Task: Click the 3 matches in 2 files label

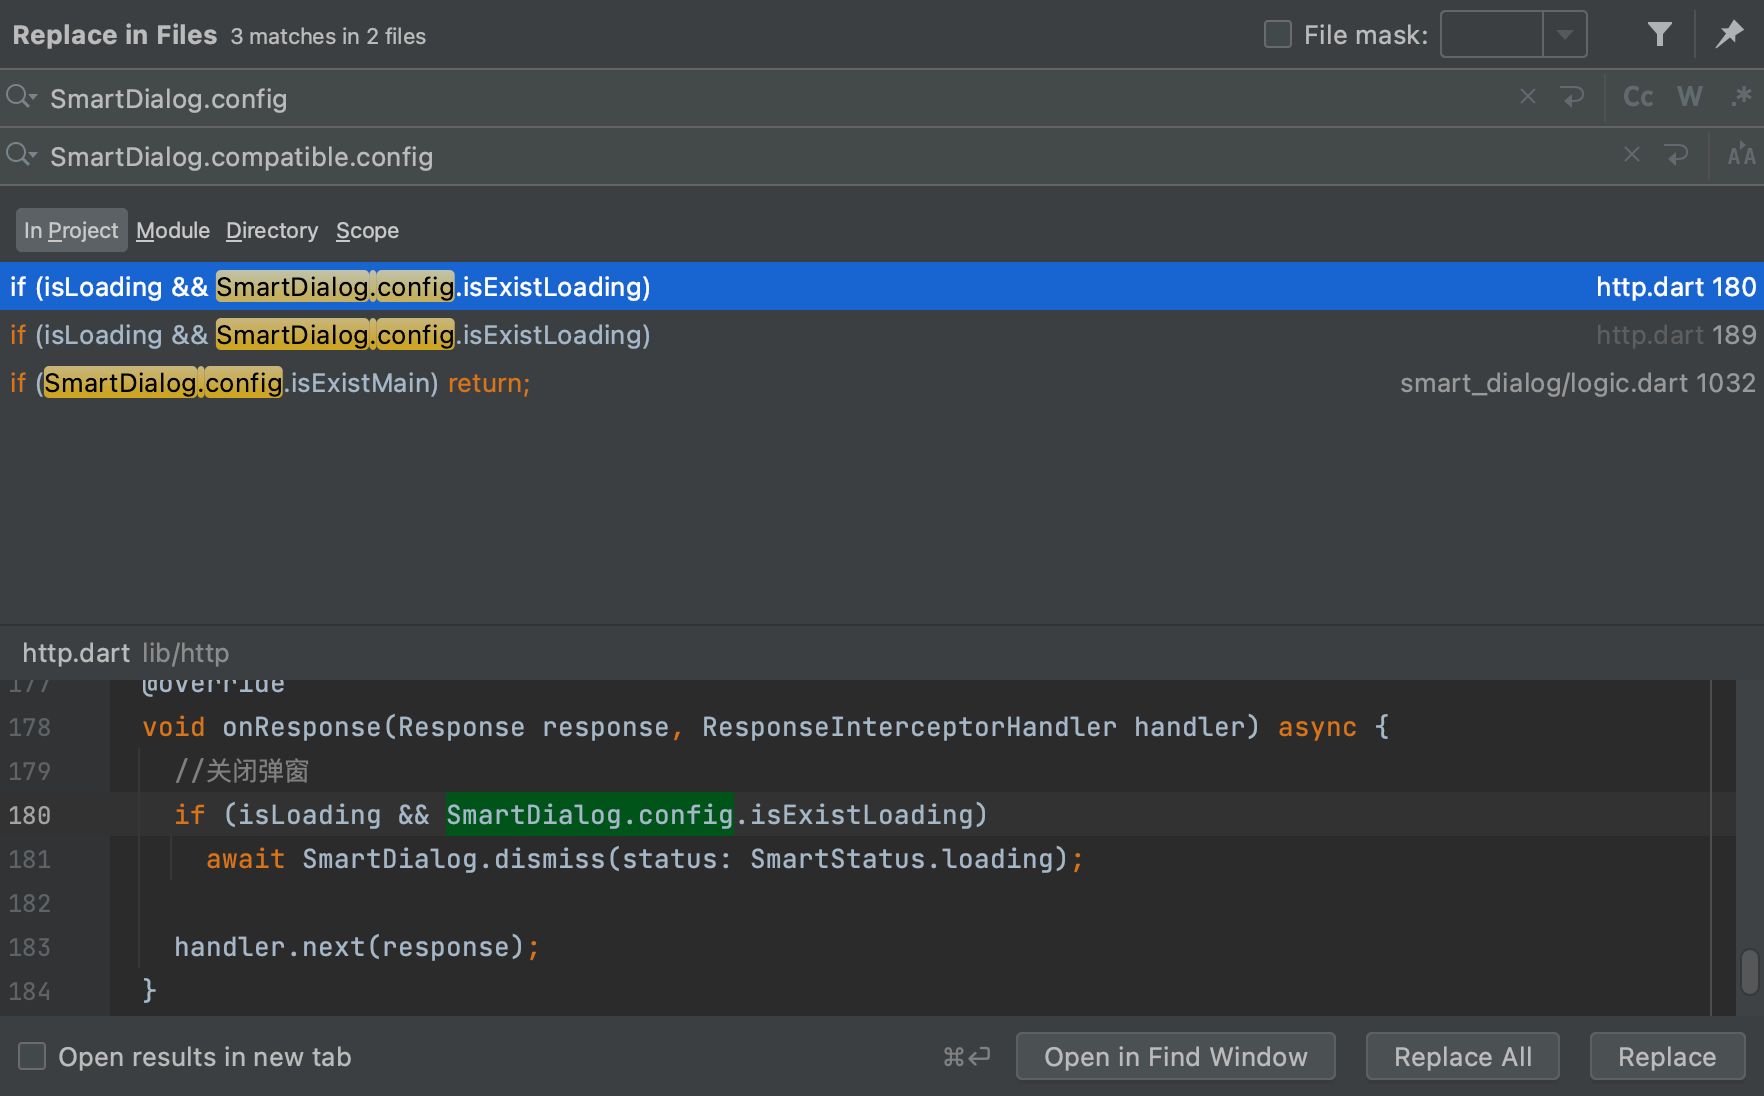Action: (x=328, y=36)
